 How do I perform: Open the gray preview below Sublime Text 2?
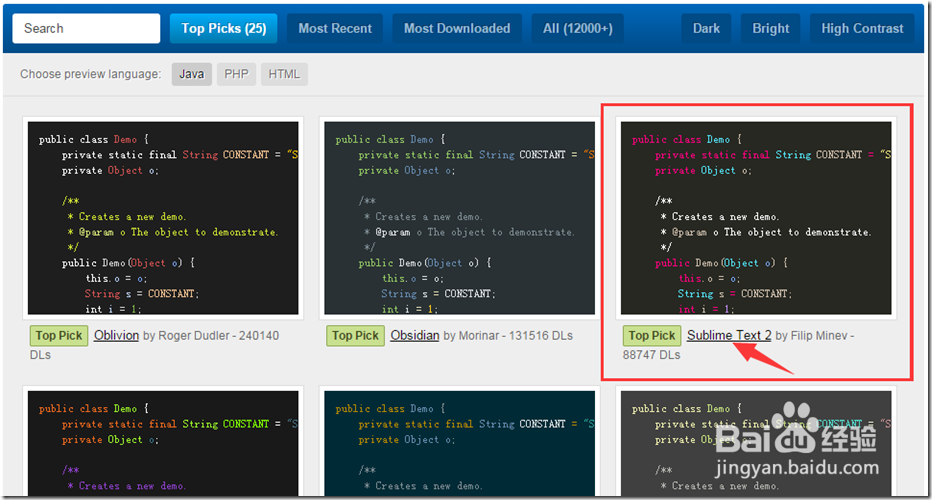756,442
